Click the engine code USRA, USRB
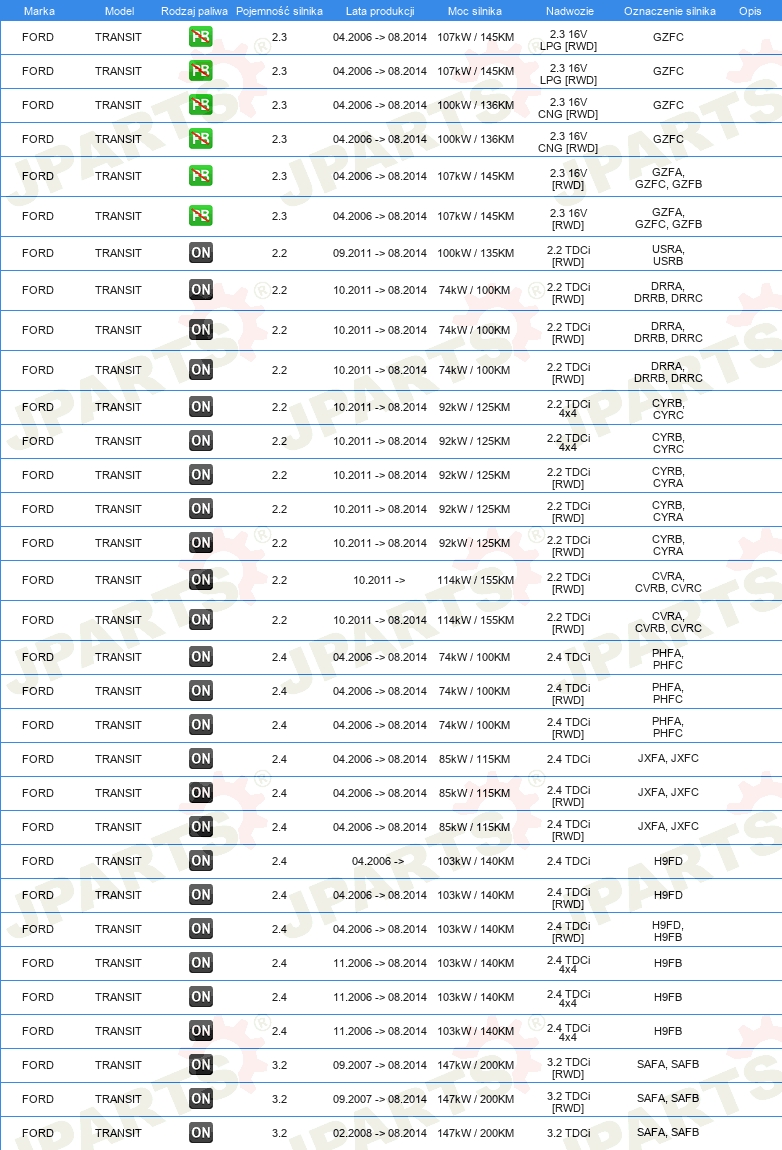 point(668,255)
